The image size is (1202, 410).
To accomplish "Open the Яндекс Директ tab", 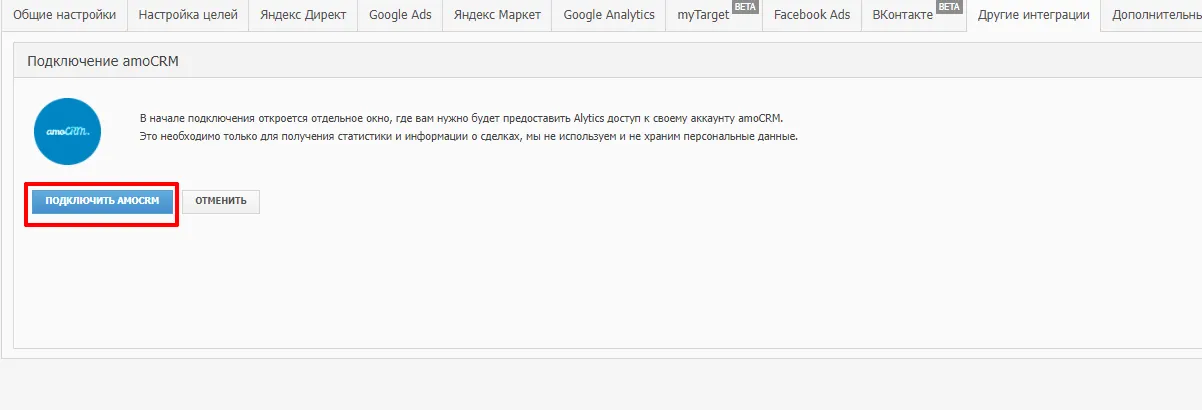I will pyautogui.click(x=303, y=16).
